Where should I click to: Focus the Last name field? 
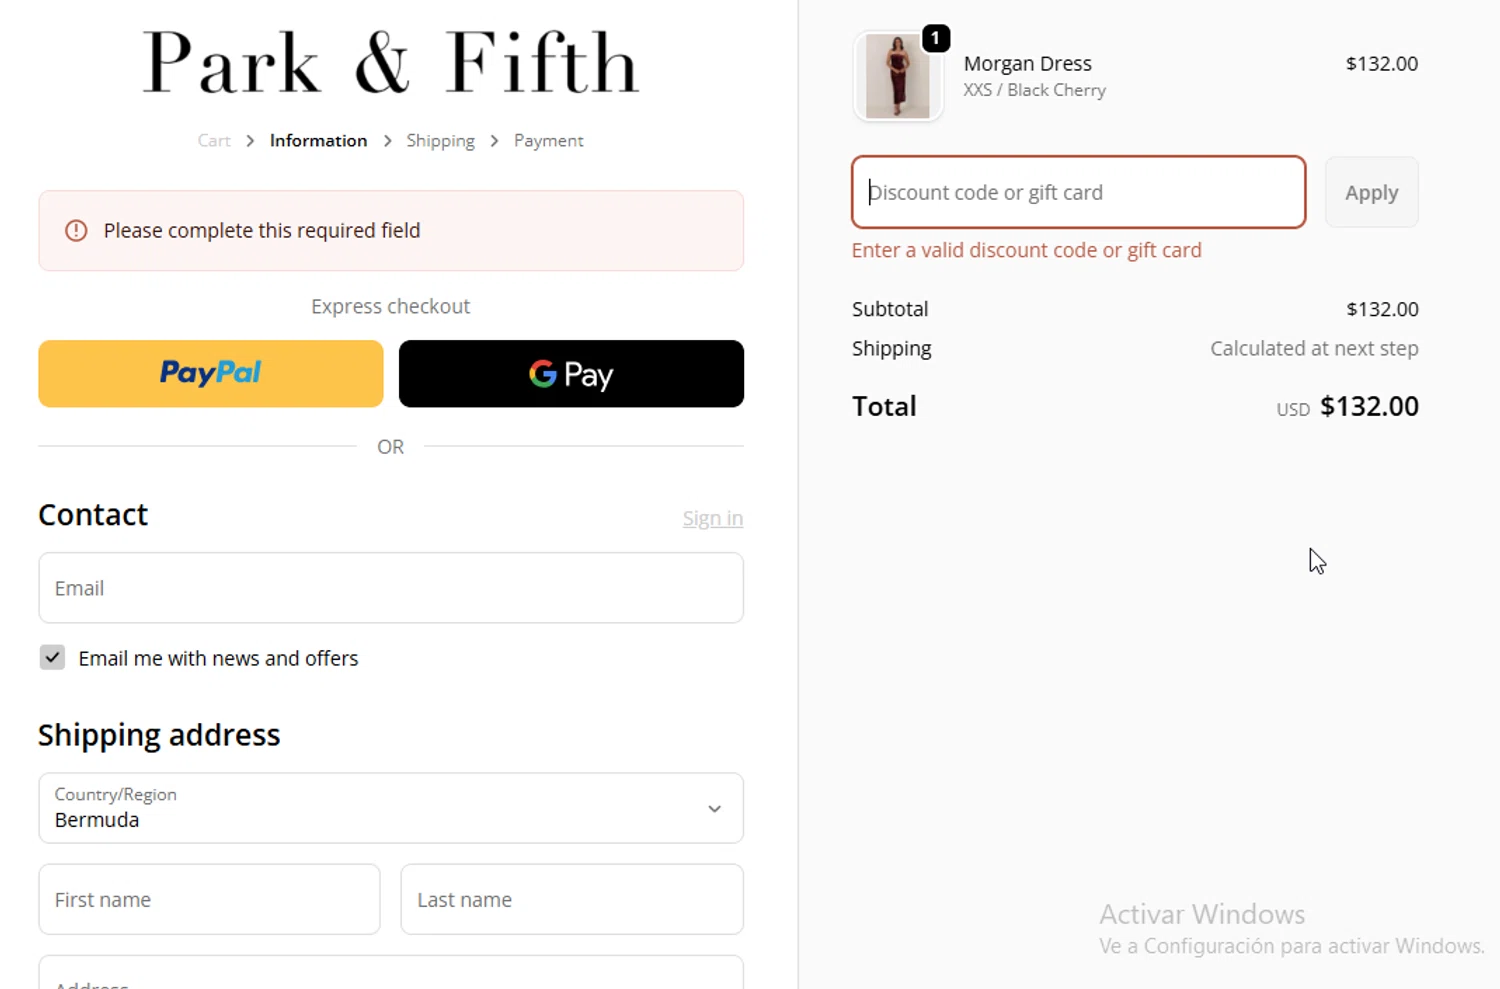tap(572, 899)
